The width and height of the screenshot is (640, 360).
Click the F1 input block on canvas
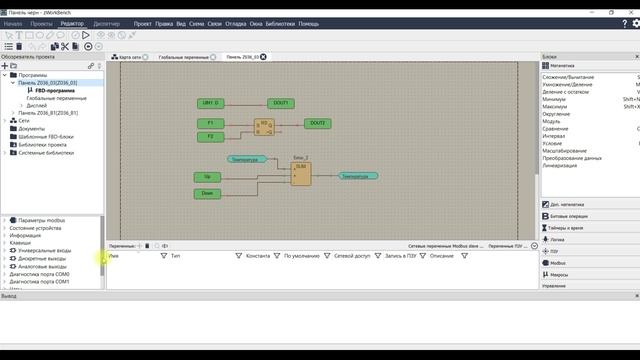211,123
